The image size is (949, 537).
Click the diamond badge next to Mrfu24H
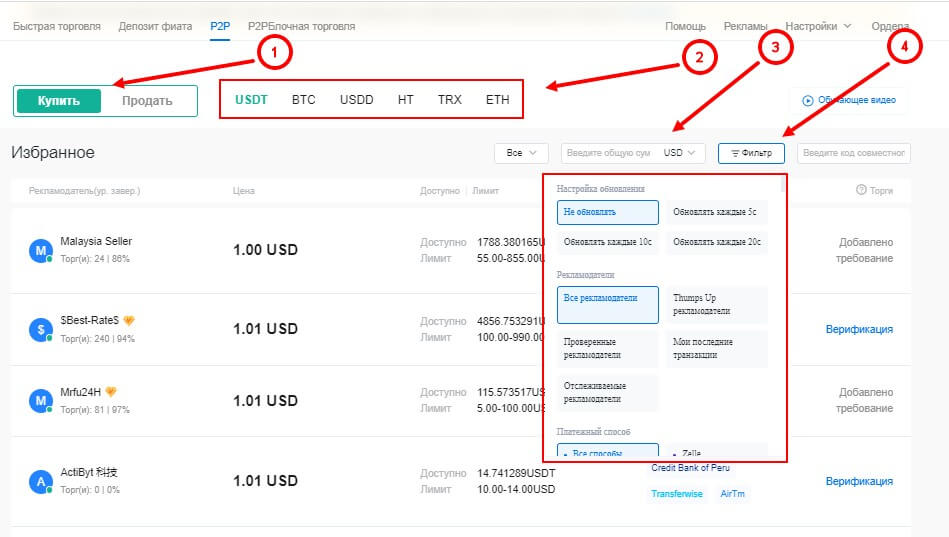pyautogui.click(x=111, y=392)
